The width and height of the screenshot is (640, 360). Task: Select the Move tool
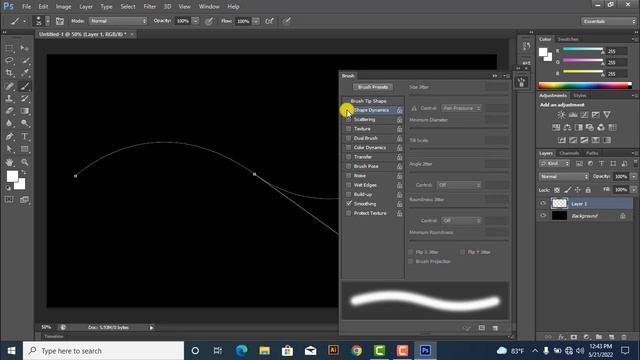(24, 48)
